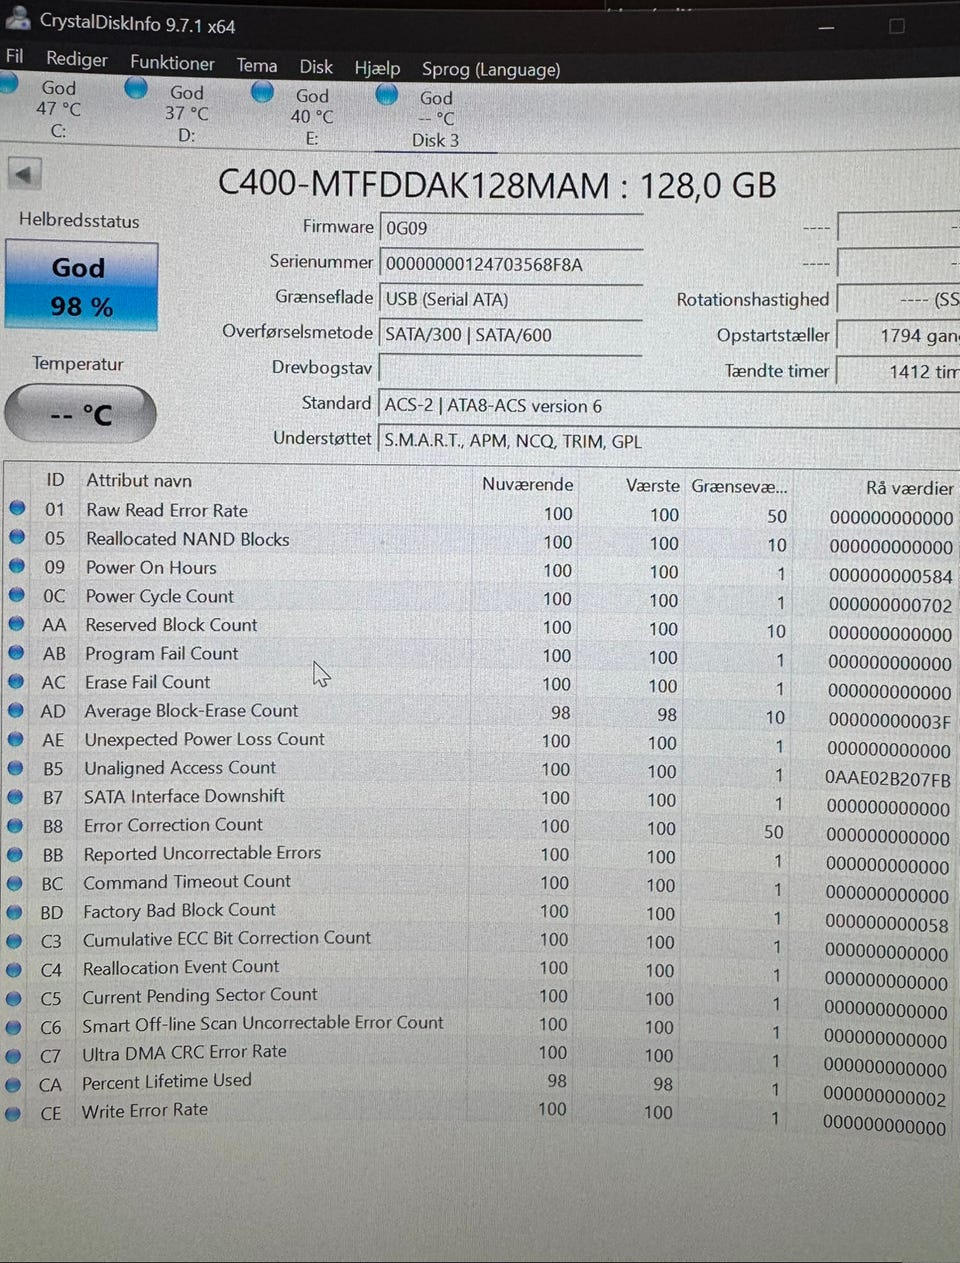Click the Tændte timer value 1412
960x1263 pixels.
(x=897, y=371)
